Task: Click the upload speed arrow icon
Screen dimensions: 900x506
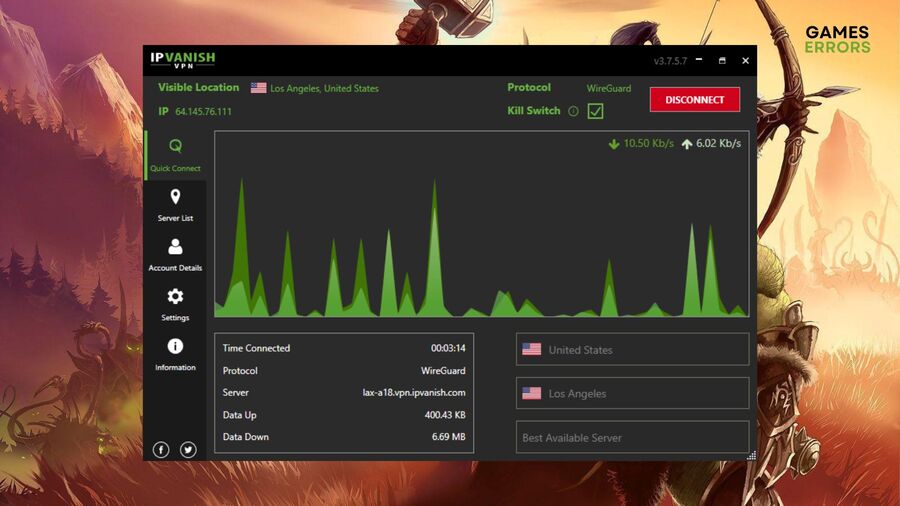Action: pyautogui.click(x=686, y=144)
